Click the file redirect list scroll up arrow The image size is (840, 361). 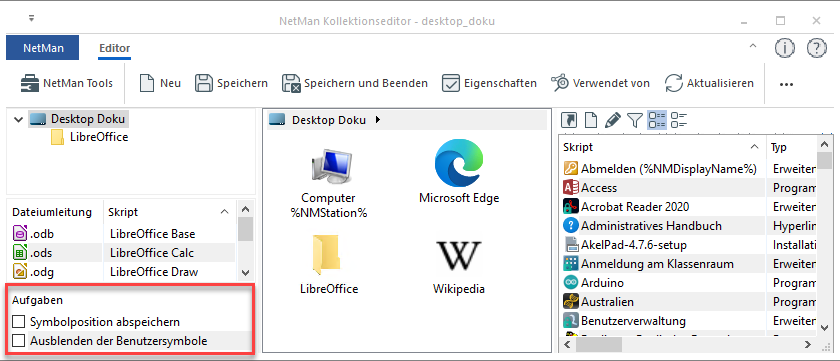coord(245,209)
